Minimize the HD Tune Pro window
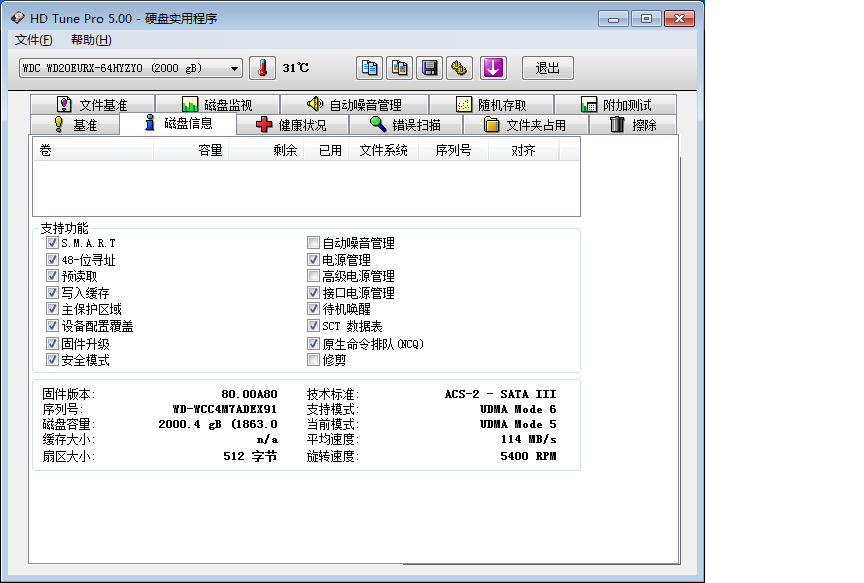 pyautogui.click(x=613, y=19)
